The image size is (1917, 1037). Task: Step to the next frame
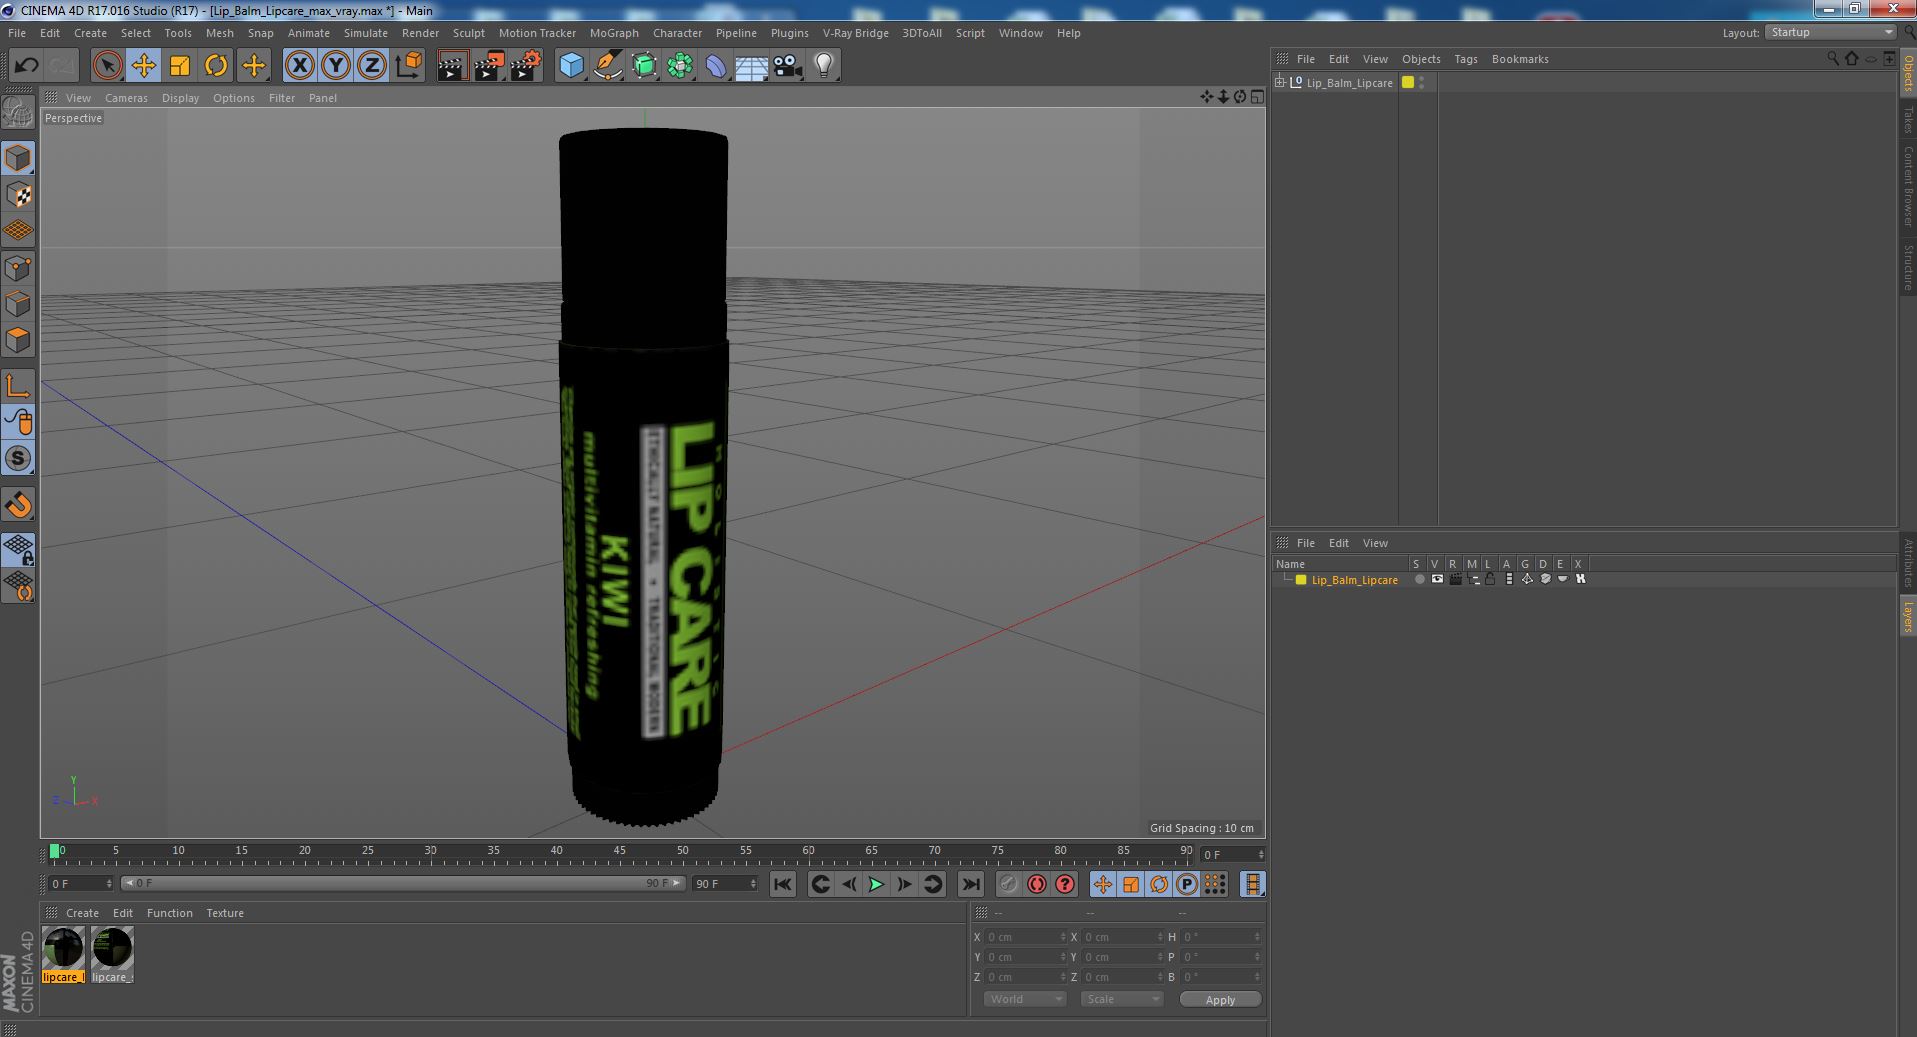click(x=904, y=884)
